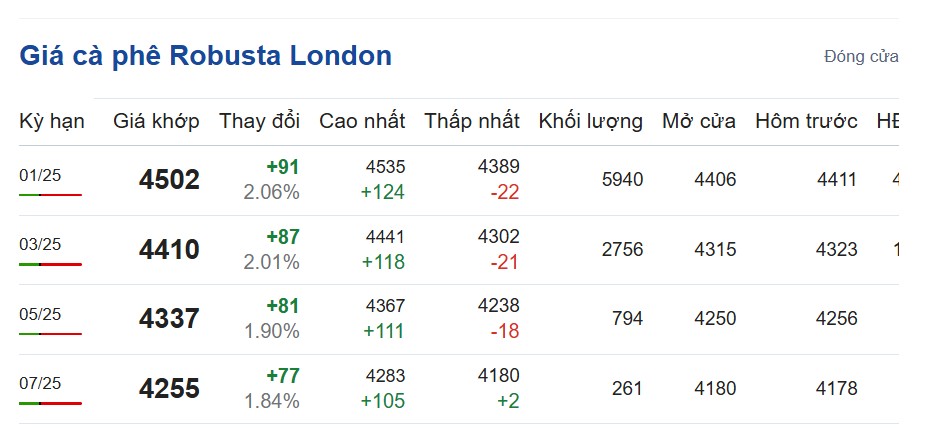Sort by the Kỳ hạn column header
The height and width of the screenshot is (433, 950).
[52, 121]
